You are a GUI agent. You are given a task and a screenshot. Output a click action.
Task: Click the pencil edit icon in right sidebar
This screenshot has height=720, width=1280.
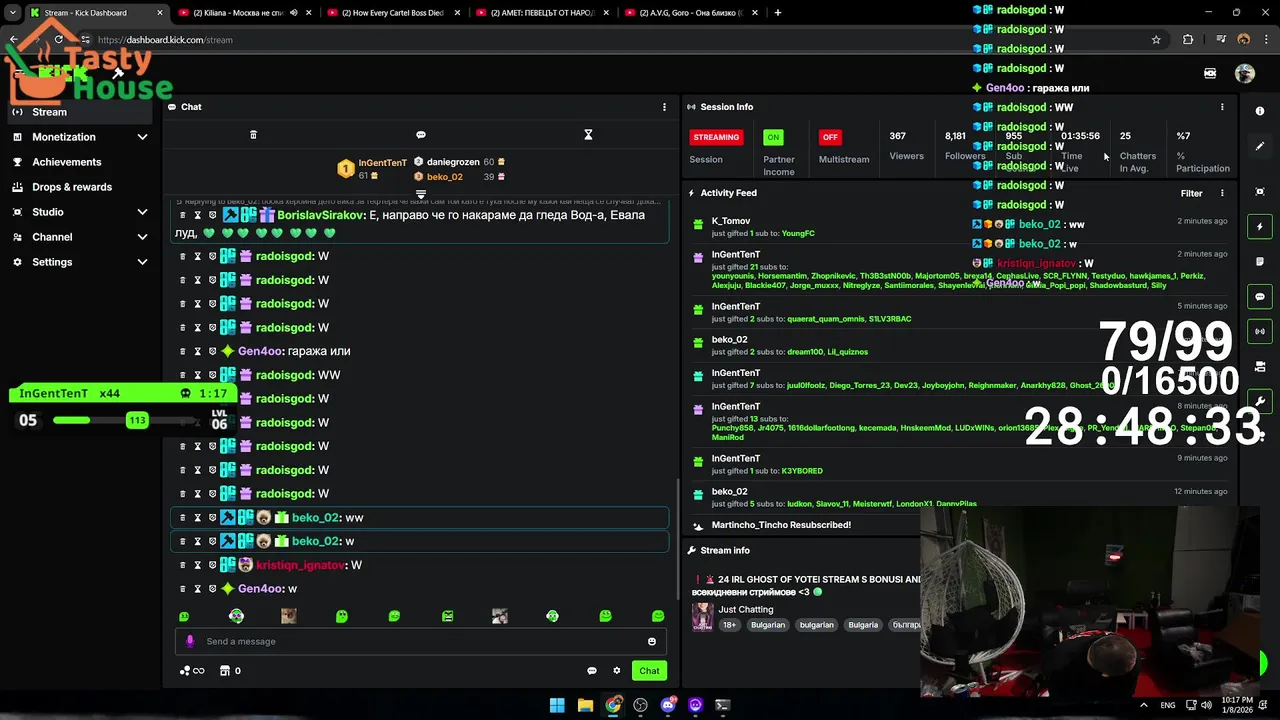click(1260, 146)
